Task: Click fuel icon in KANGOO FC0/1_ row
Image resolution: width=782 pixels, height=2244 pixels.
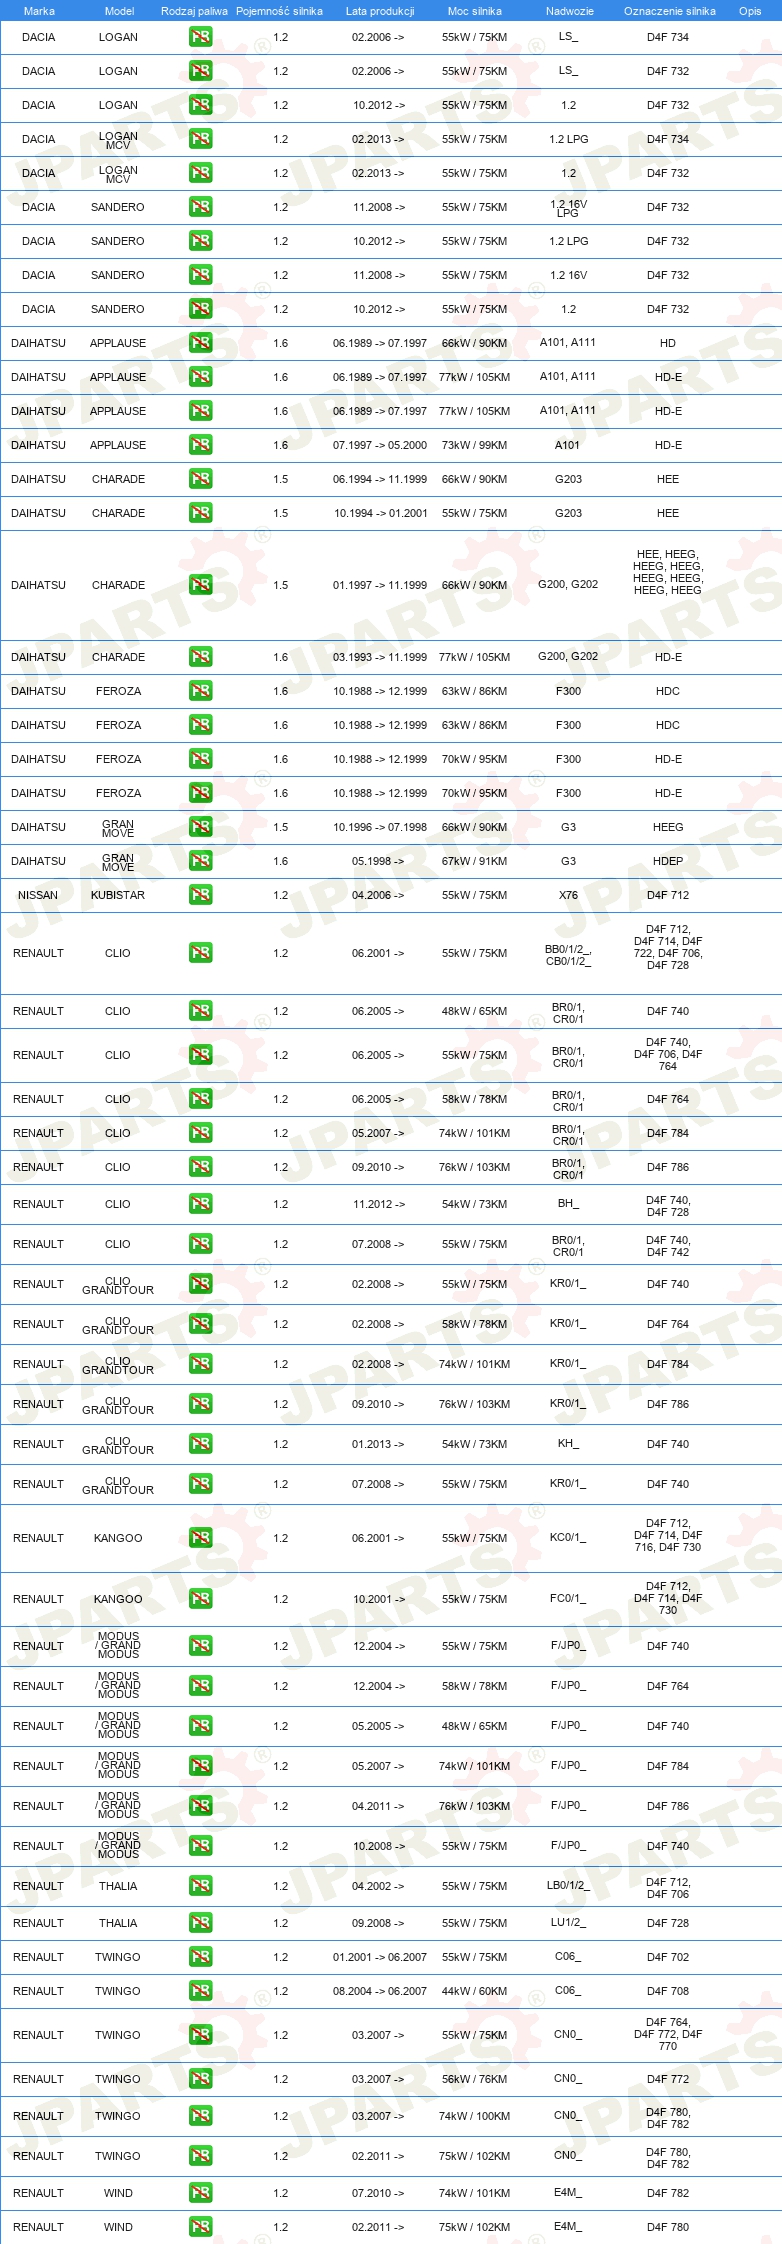Action: 200,1599
